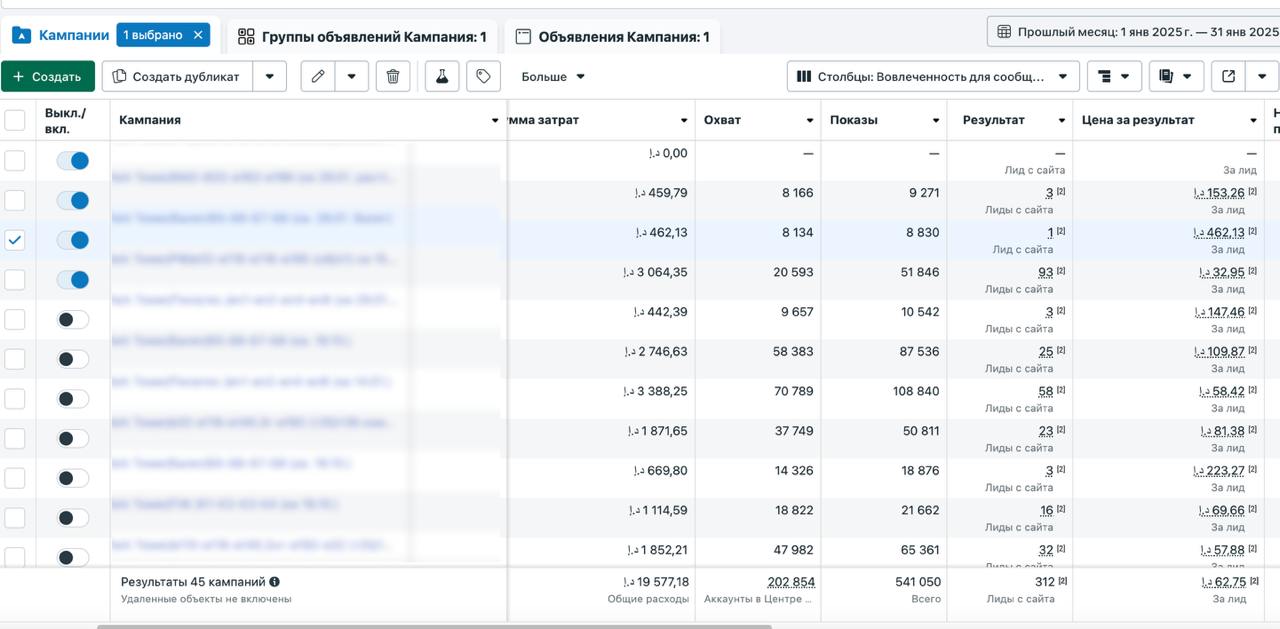
Task: Tick the checkbox for the 669,80 spend row
Action: point(15,478)
